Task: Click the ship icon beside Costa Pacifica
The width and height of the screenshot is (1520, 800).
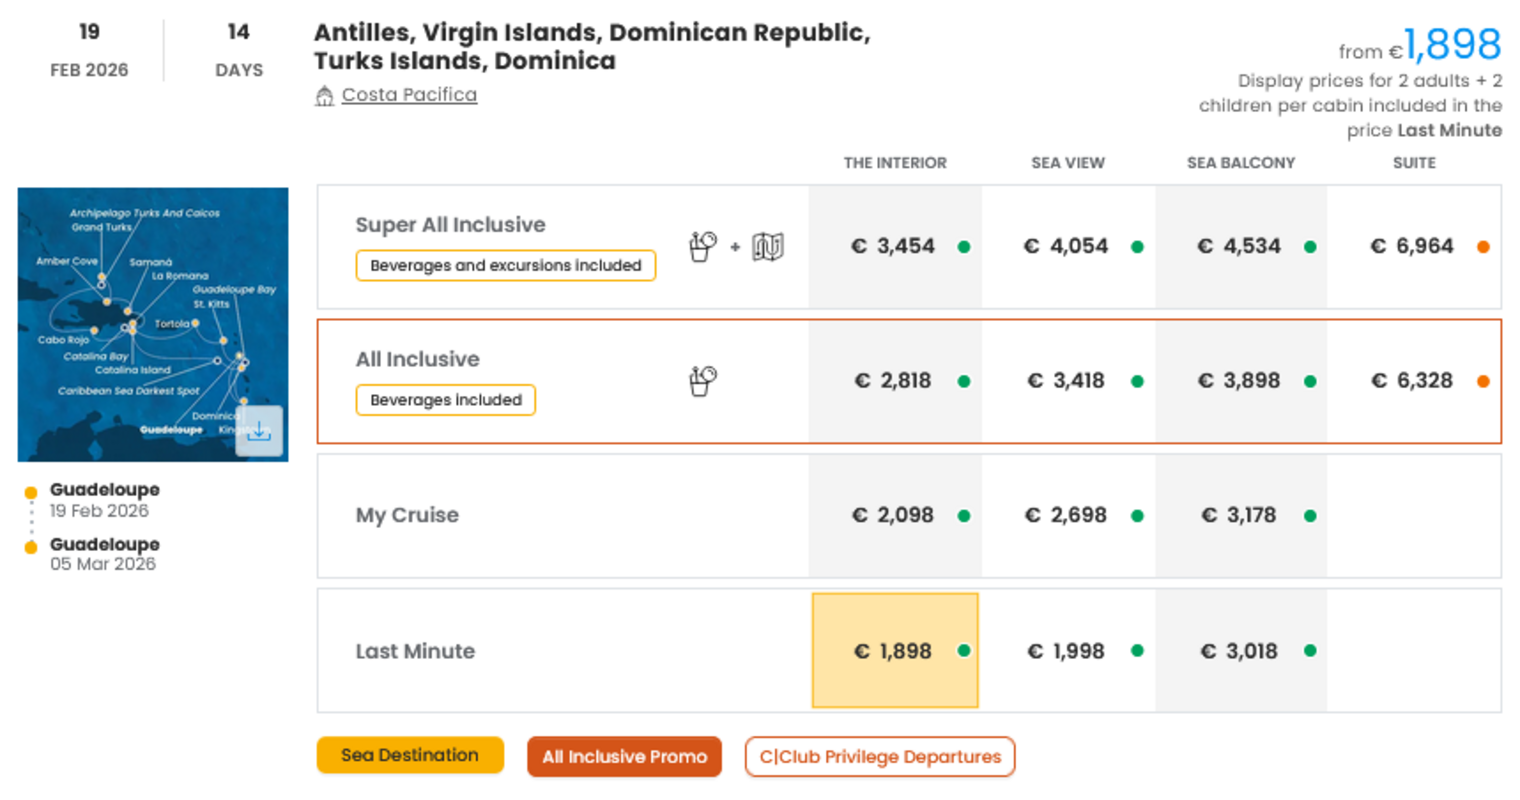Action: (324, 96)
